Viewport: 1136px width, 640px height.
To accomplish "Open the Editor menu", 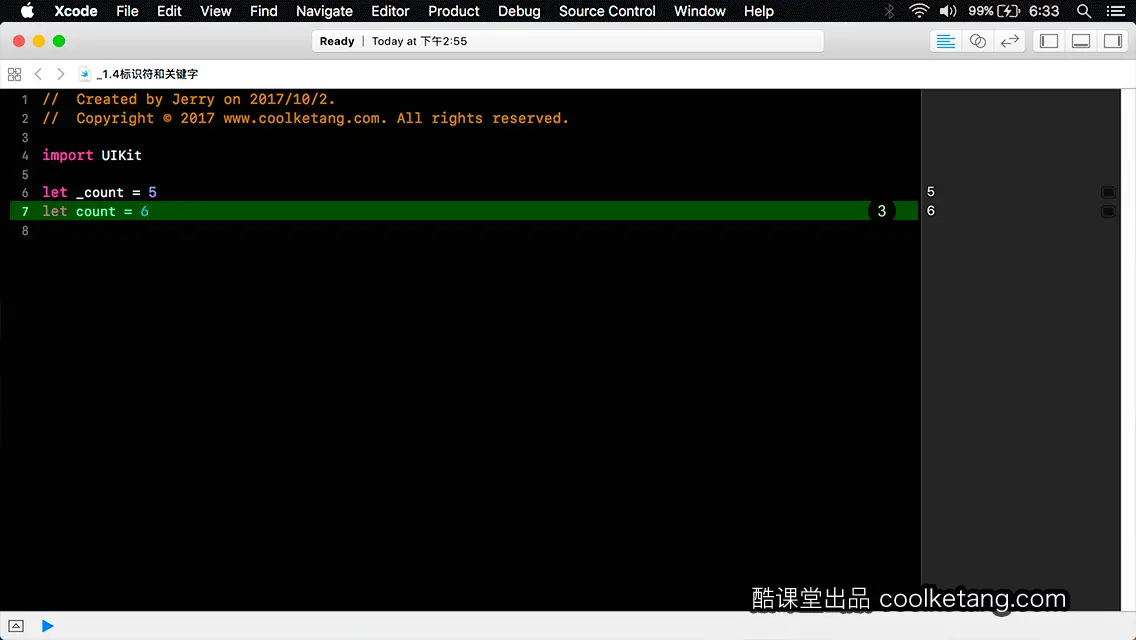I will pos(390,11).
